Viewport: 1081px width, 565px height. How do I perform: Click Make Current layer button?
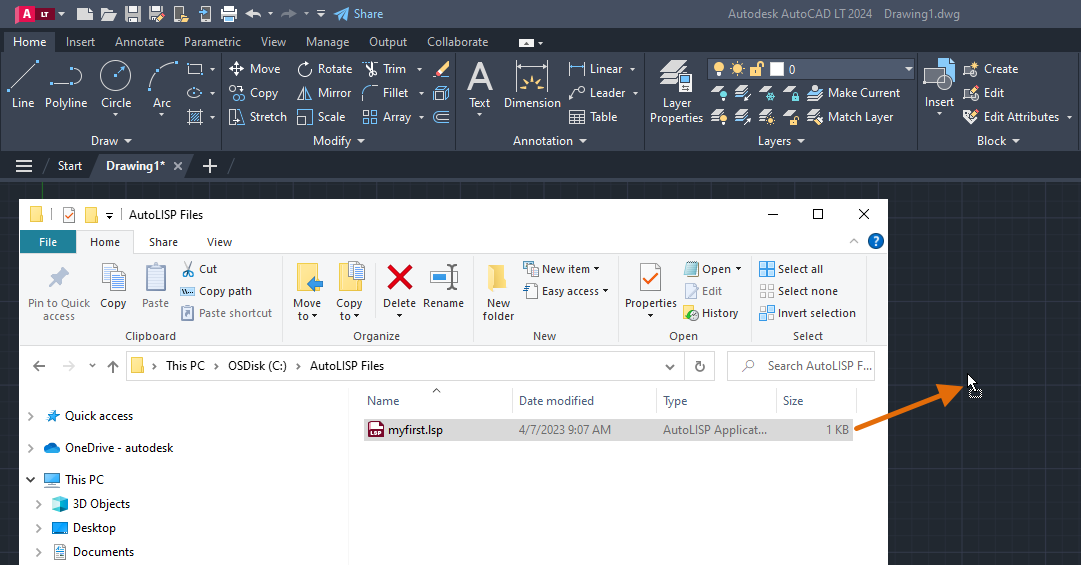pyautogui.click(x=853, y=93)
